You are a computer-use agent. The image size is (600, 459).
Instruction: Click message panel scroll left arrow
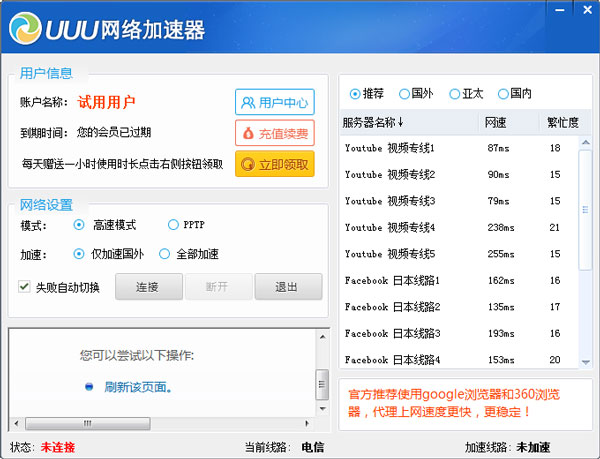16,423
